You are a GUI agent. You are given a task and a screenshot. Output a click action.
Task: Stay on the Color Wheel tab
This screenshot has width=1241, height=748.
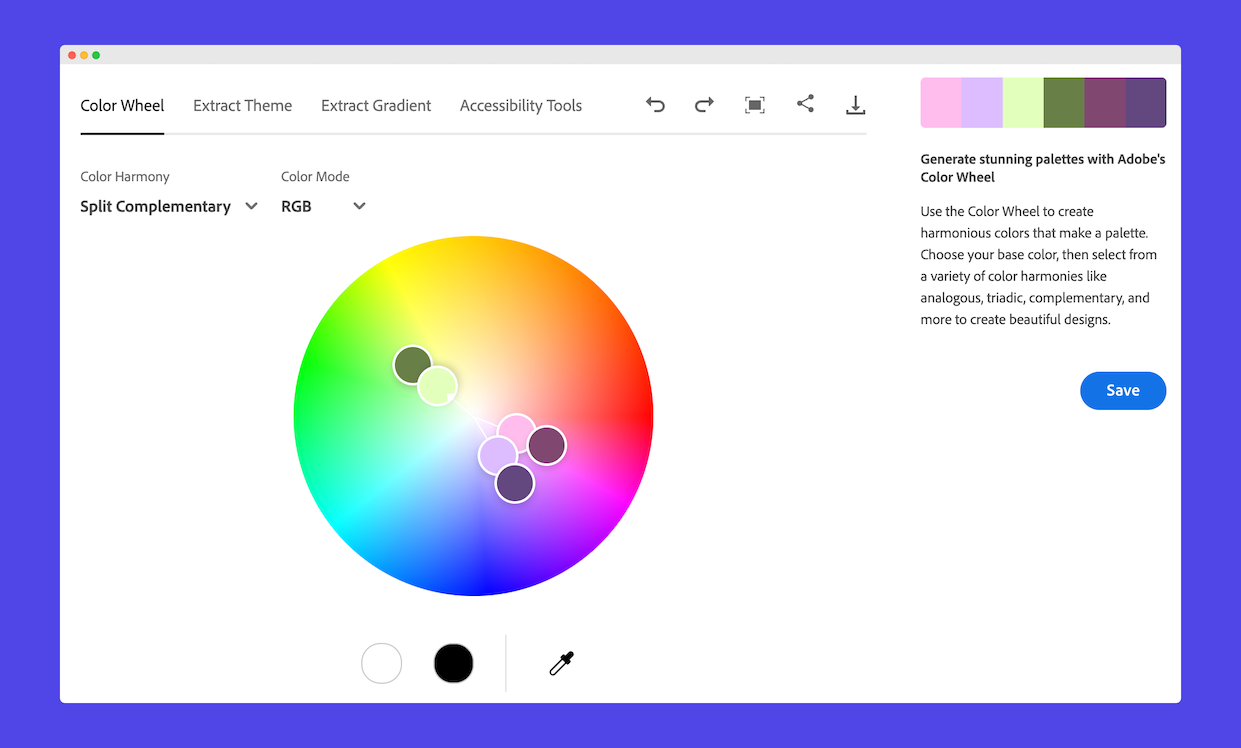tap(122, 105)
